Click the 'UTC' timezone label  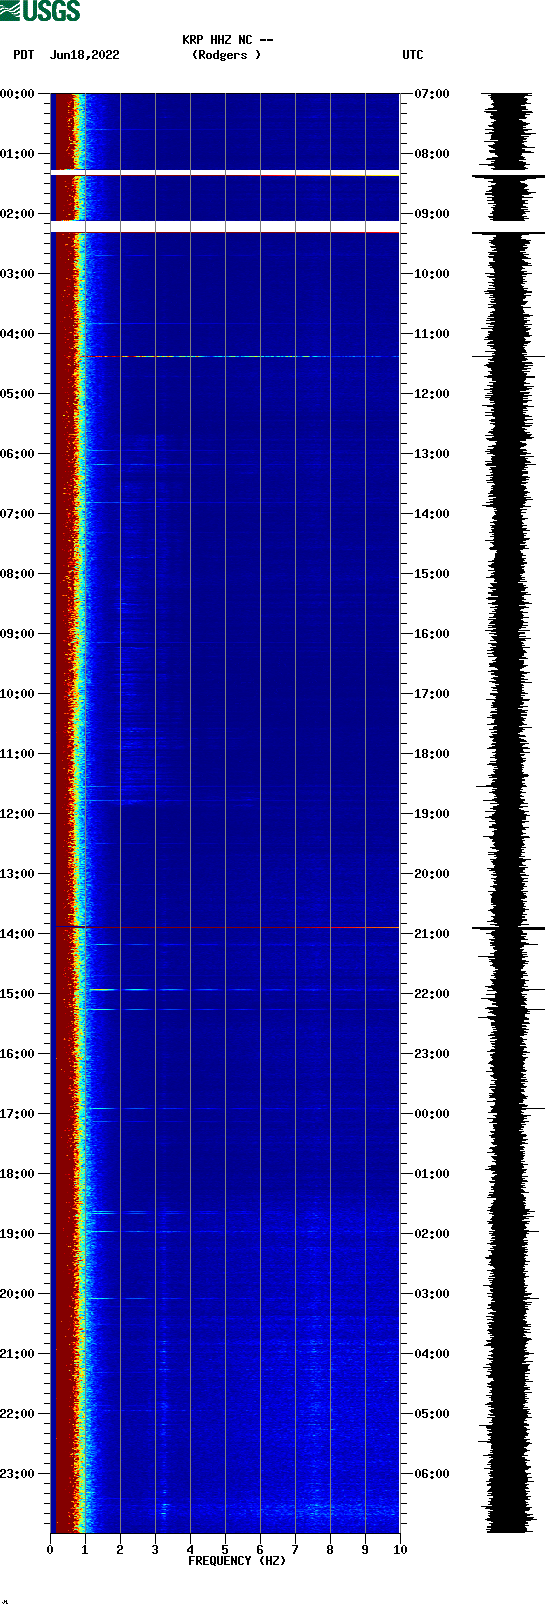click(413, 55)
